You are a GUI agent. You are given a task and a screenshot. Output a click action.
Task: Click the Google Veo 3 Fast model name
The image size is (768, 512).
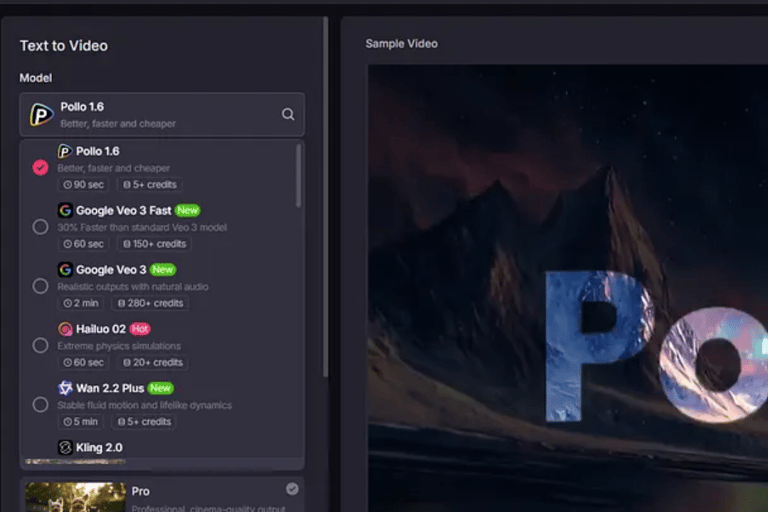(124, 211)
